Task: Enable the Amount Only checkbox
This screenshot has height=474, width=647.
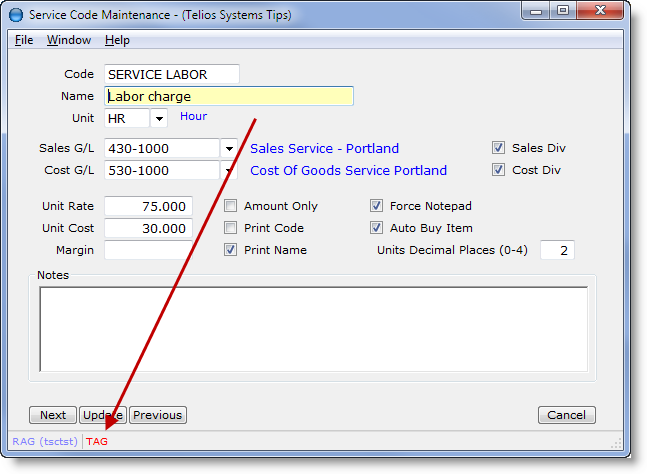Action: (231, 206)
